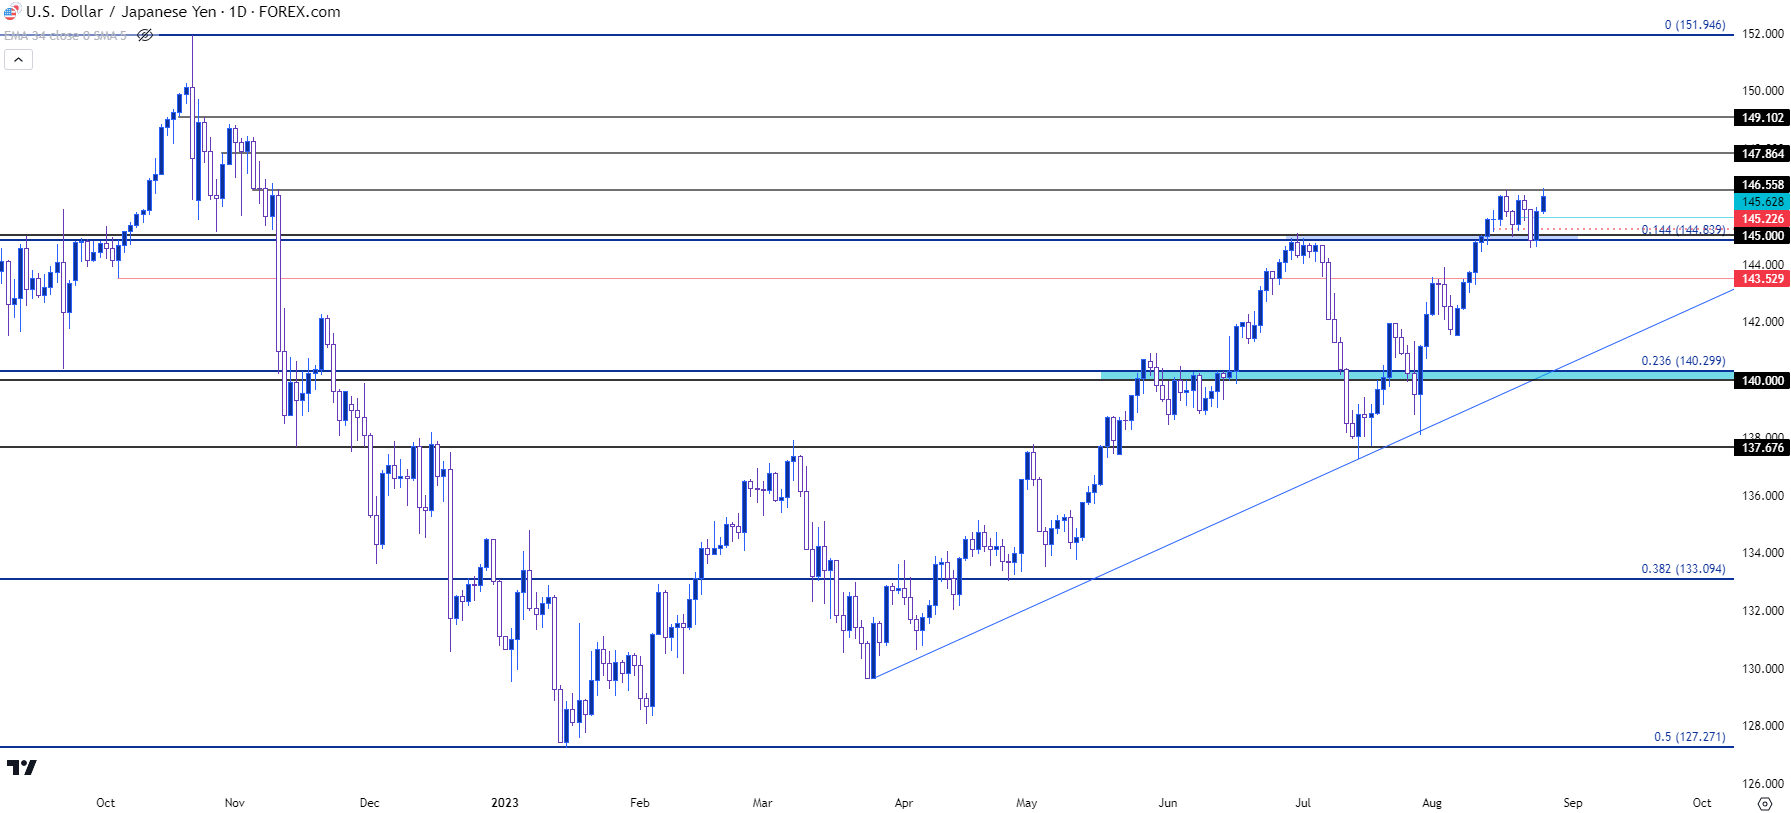Click the Apr label on the time axis
The height and width of the screenshot is (813, 1791).
coord(904,803)
